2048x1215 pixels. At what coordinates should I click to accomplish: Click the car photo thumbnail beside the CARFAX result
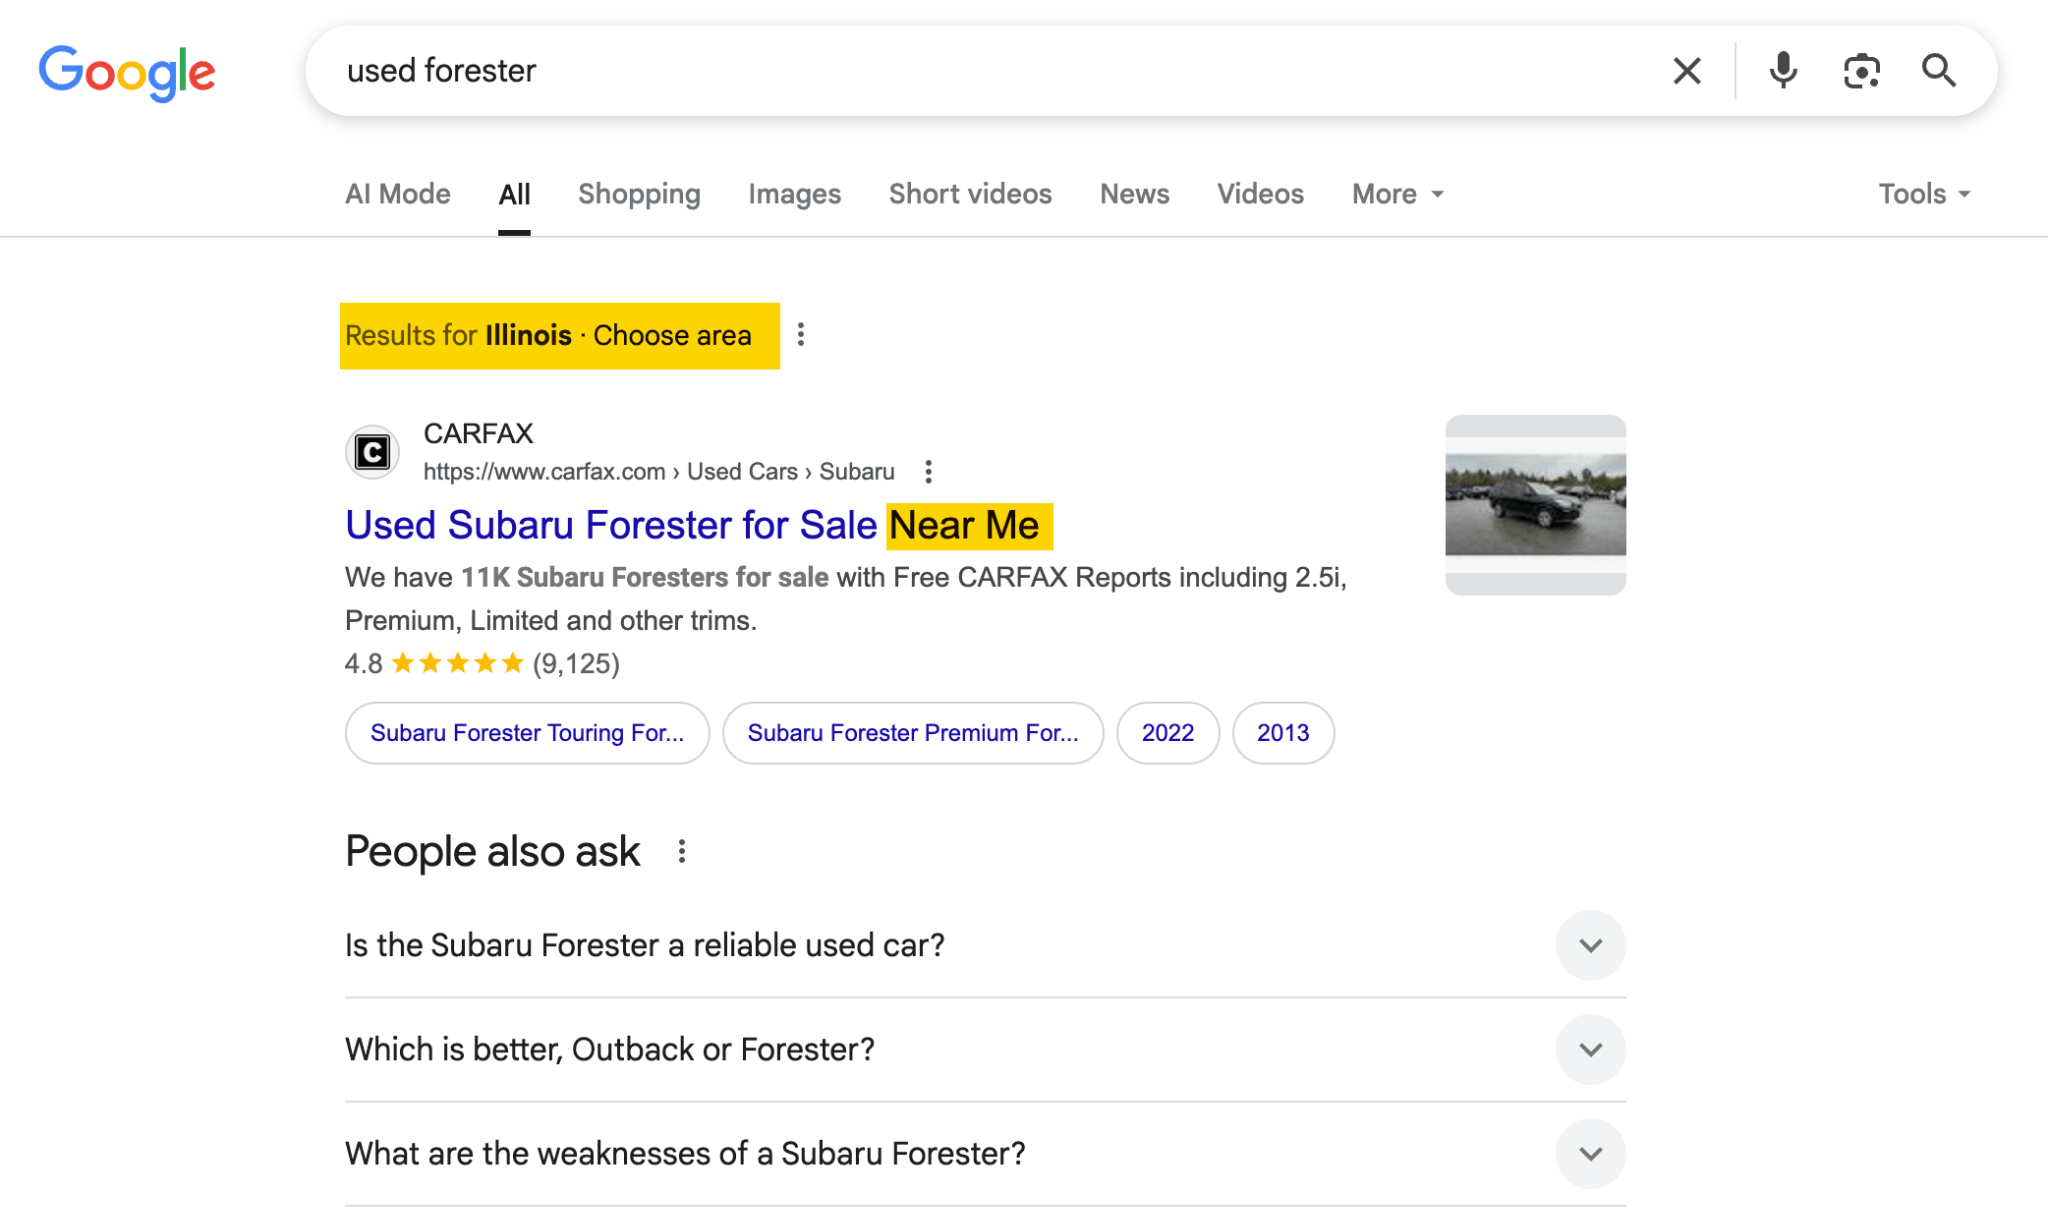(x=1535, y=504)
